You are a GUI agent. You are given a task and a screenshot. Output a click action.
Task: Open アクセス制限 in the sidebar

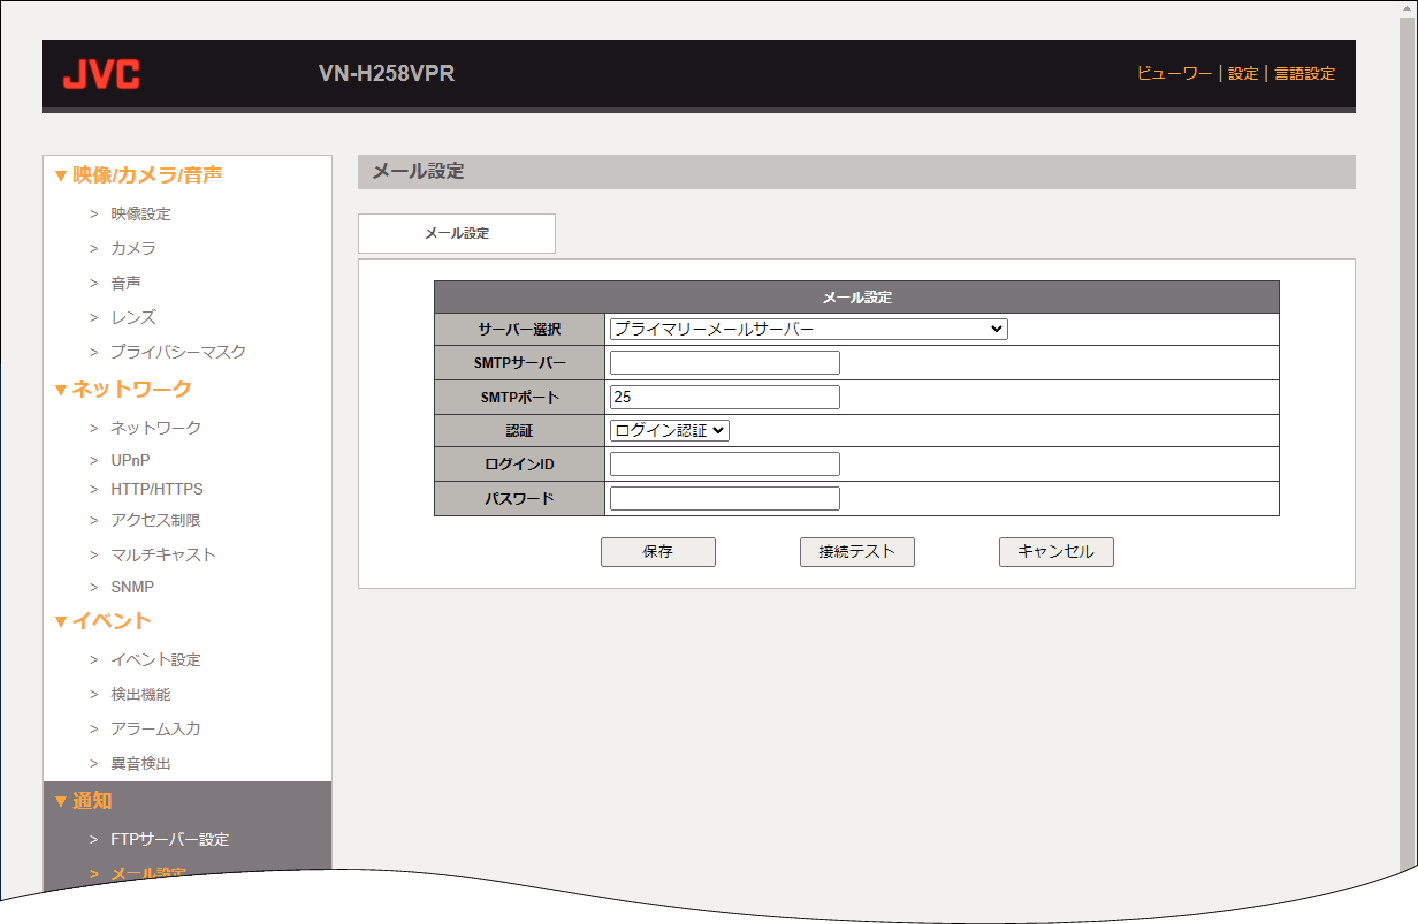pos(155,520)
